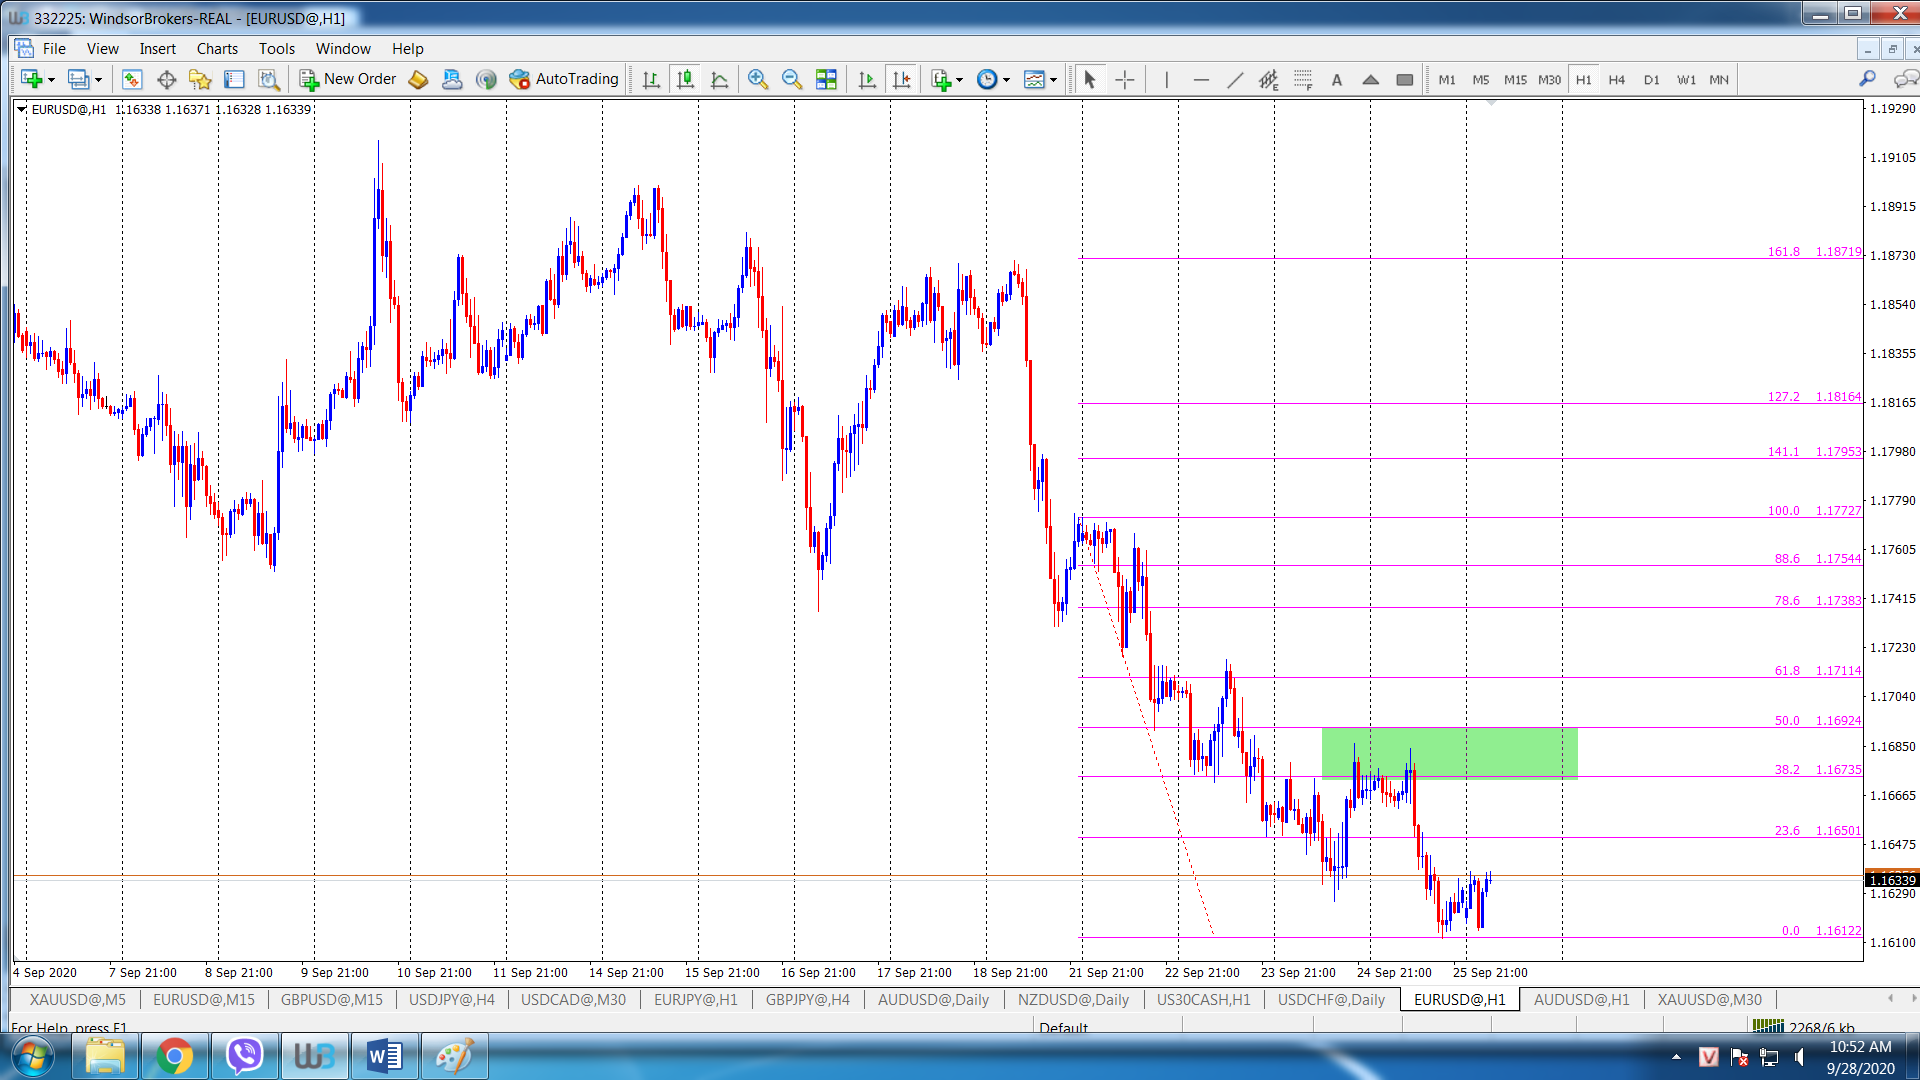Screen dimensions: 1920x1080
Task: Switch timeframe to M1
Action: pyautogui.click(x=1447, y=79)
